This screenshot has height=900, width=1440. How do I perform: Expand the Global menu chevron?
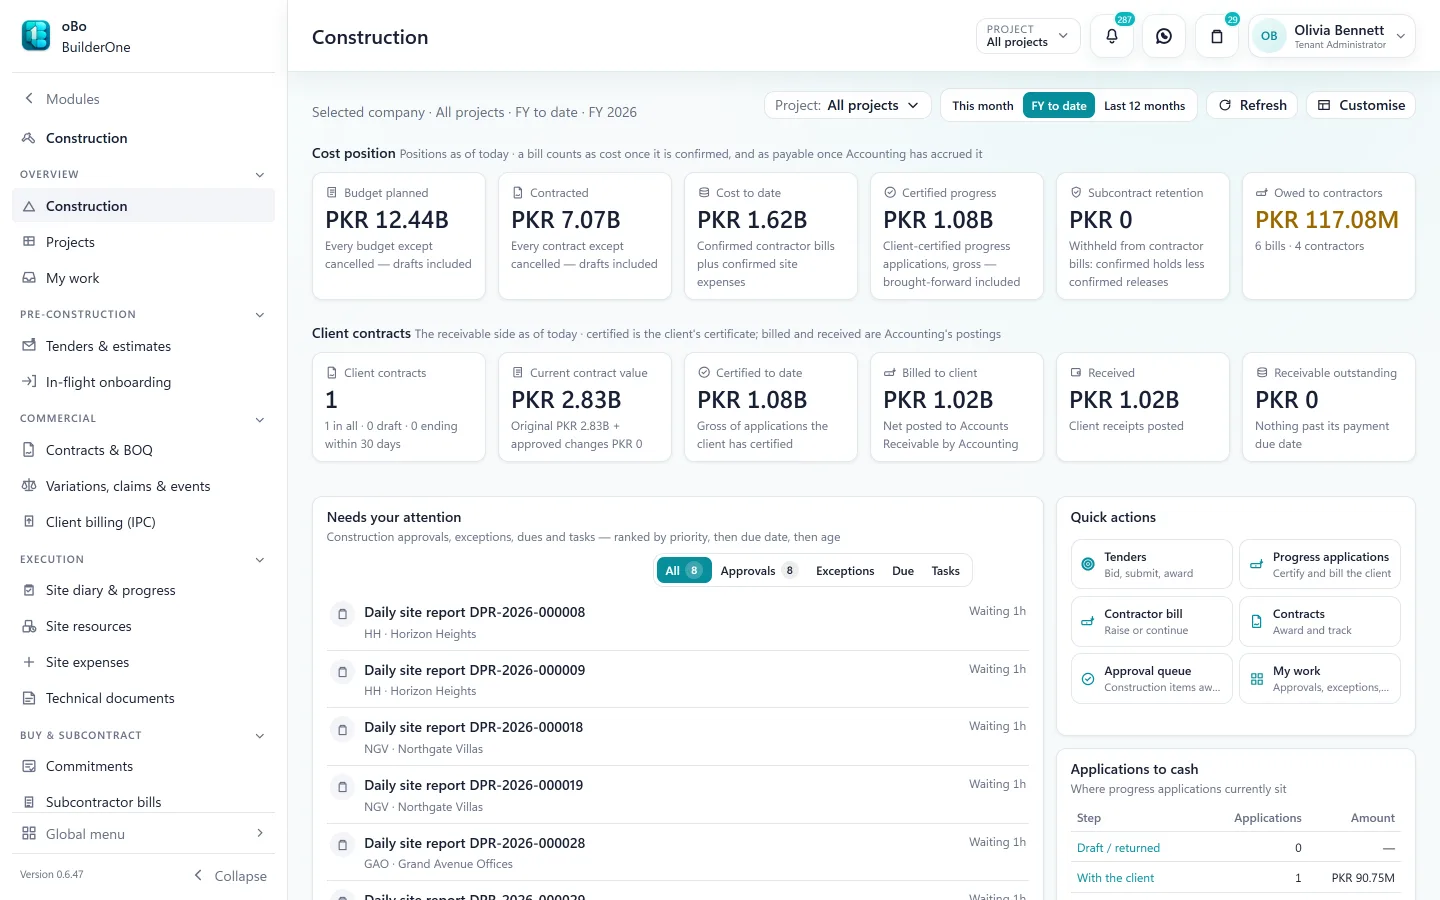pyautogui.click(x=260, y=833)
